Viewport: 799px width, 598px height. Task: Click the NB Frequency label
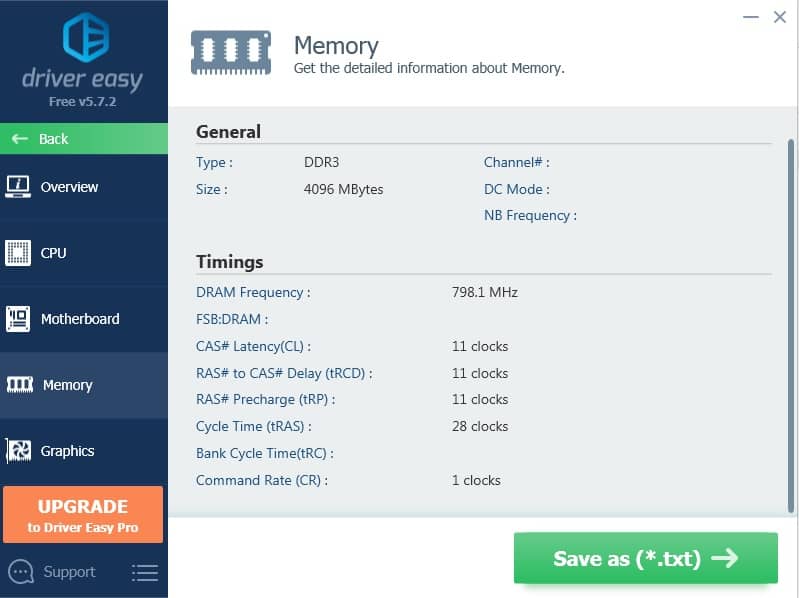point(530,215)
